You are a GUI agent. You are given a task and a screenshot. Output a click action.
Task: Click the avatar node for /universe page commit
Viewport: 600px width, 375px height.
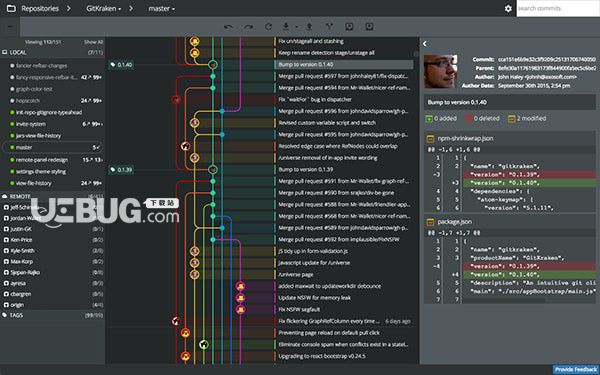[x=194, y=274]
